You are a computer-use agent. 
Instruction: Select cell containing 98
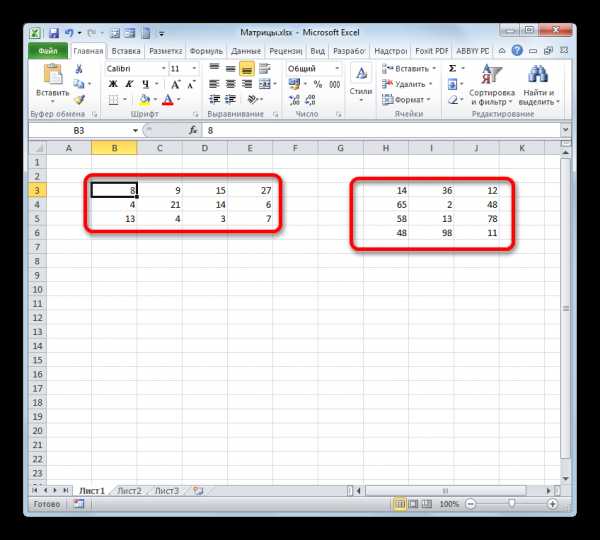coord(431,233)
